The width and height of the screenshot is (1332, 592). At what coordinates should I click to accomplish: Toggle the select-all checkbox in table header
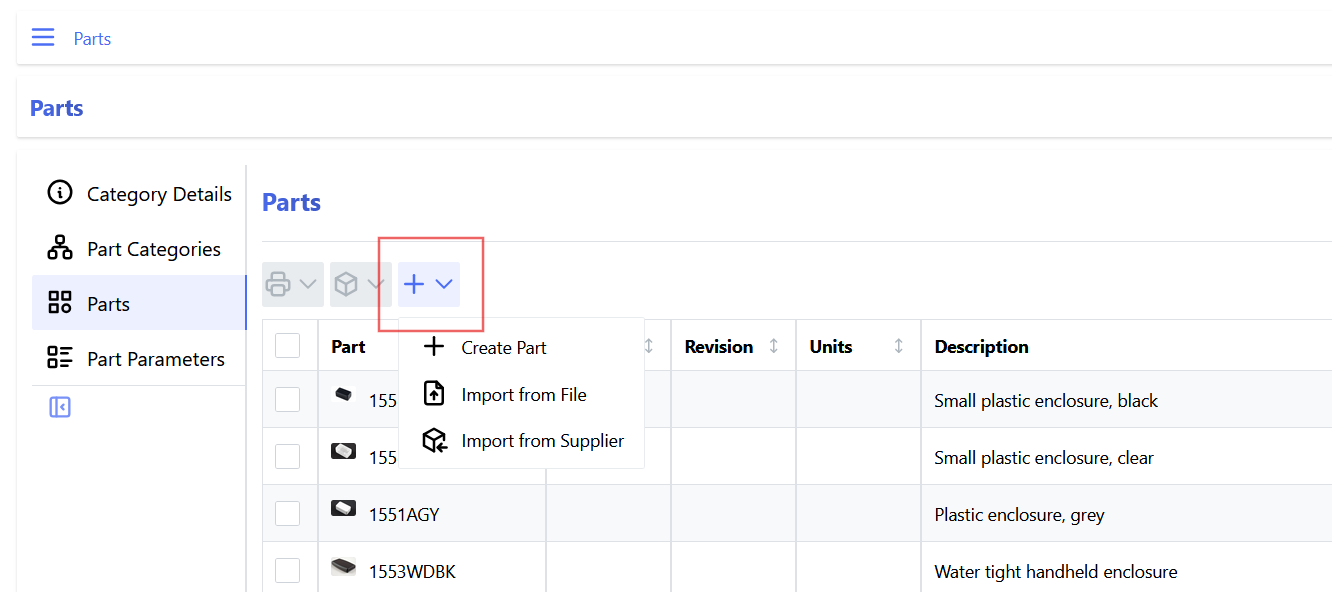point(288,345)
